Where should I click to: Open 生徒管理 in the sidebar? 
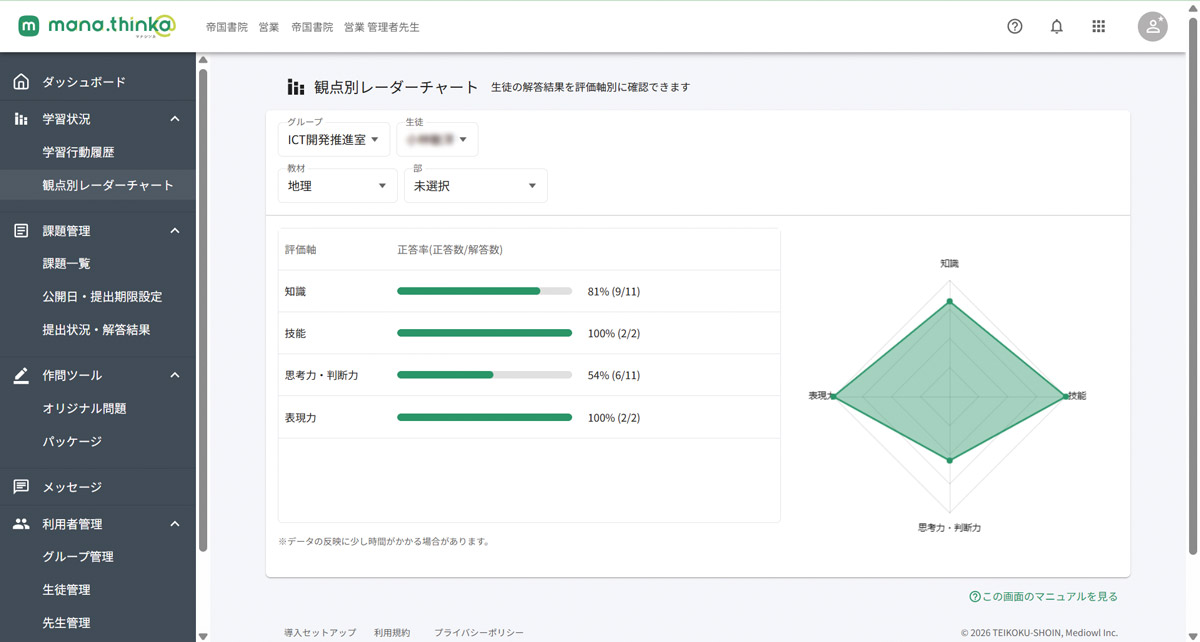[x=66, y=590]
